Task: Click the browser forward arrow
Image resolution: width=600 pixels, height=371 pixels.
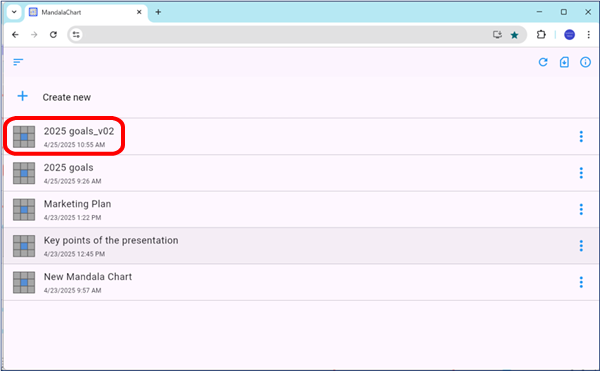Action: [34, 35]
